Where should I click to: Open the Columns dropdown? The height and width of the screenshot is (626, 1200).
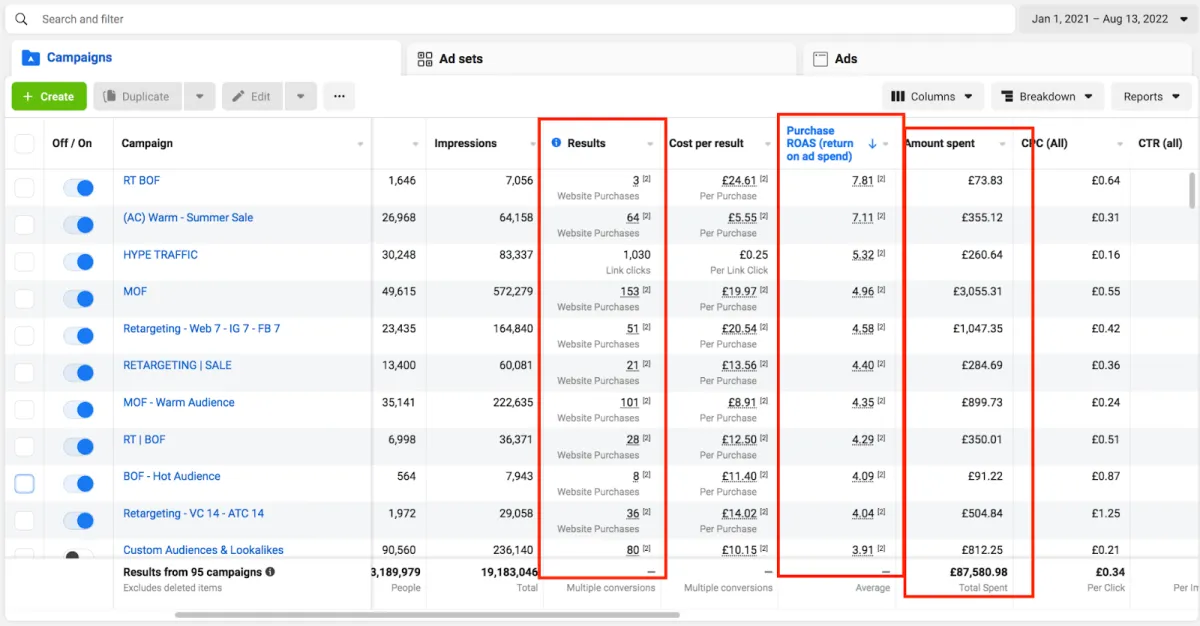pyautogui.click(x=932, y=96)
